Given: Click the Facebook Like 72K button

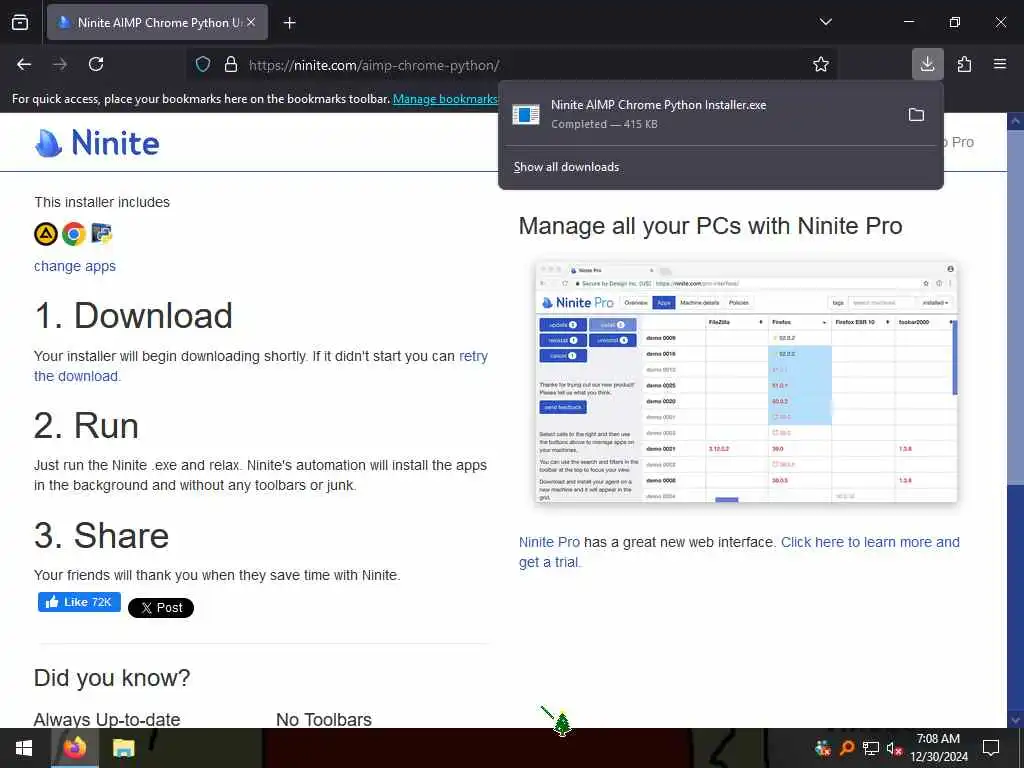Looking at the screenshot, I should click(80, 602).
